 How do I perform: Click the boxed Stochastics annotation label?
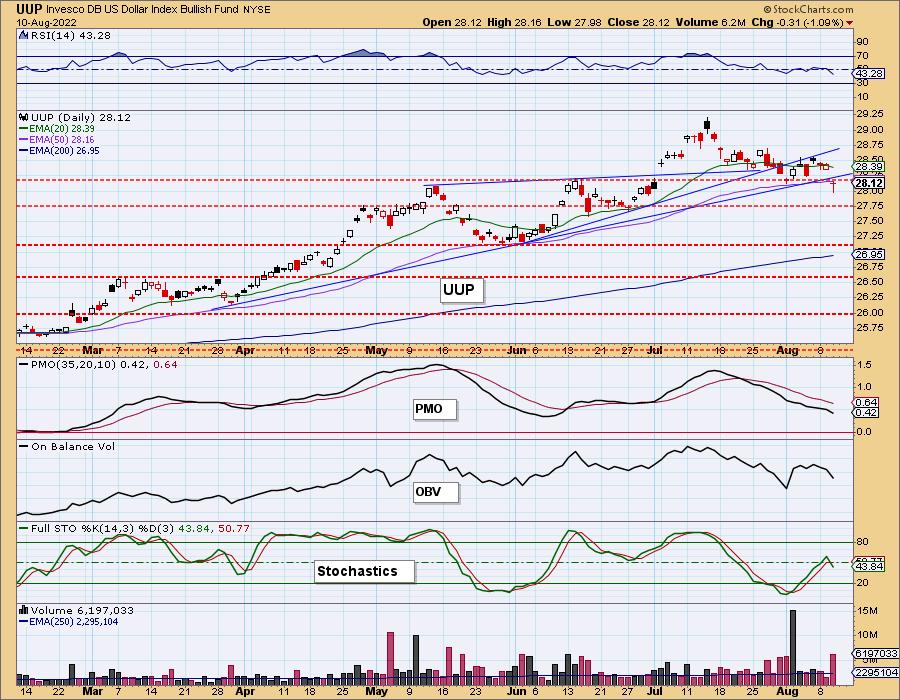click(364, 571)
